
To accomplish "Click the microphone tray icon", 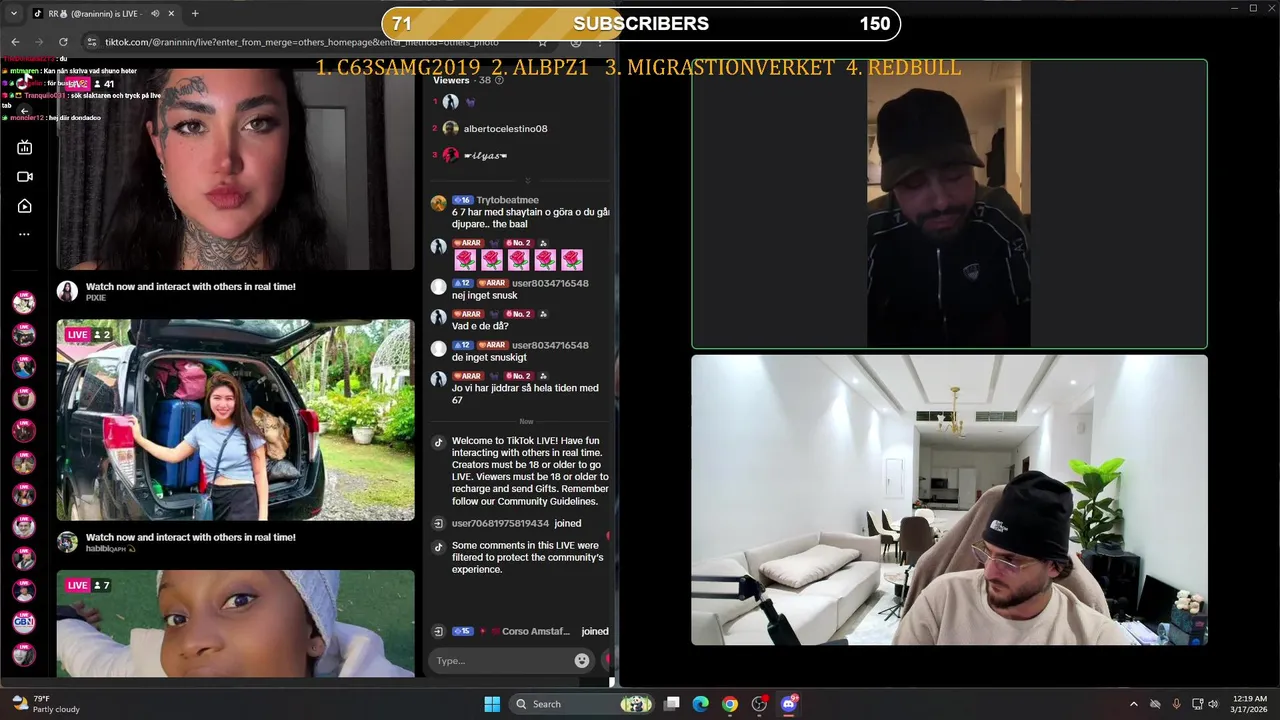I will pos(1177,704).
